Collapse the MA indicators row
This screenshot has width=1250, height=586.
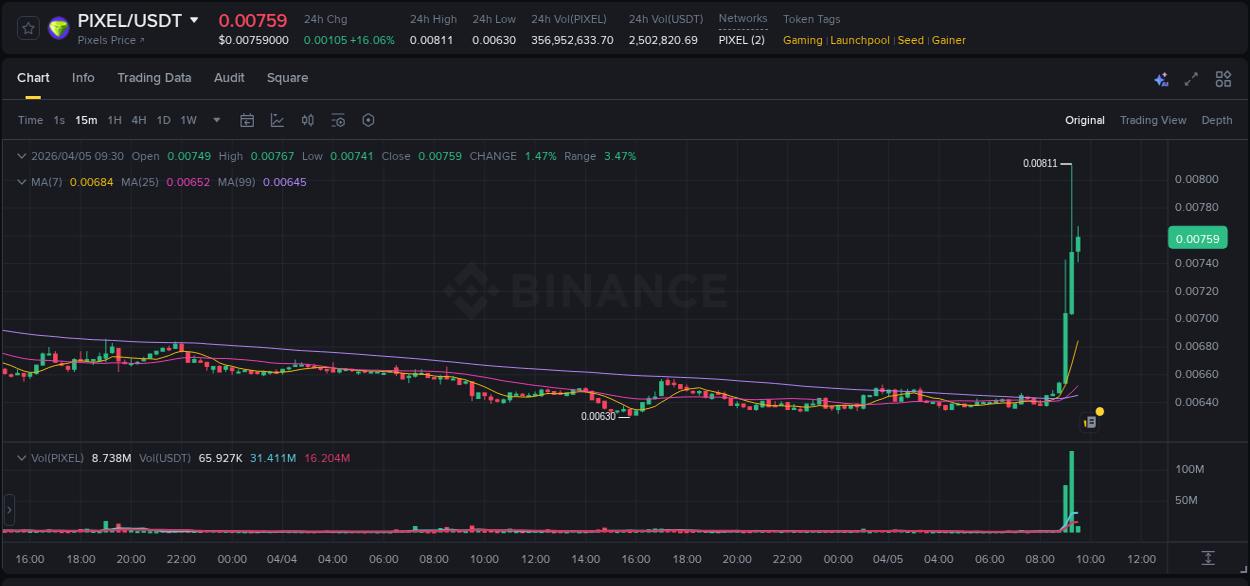pos(20,182)
